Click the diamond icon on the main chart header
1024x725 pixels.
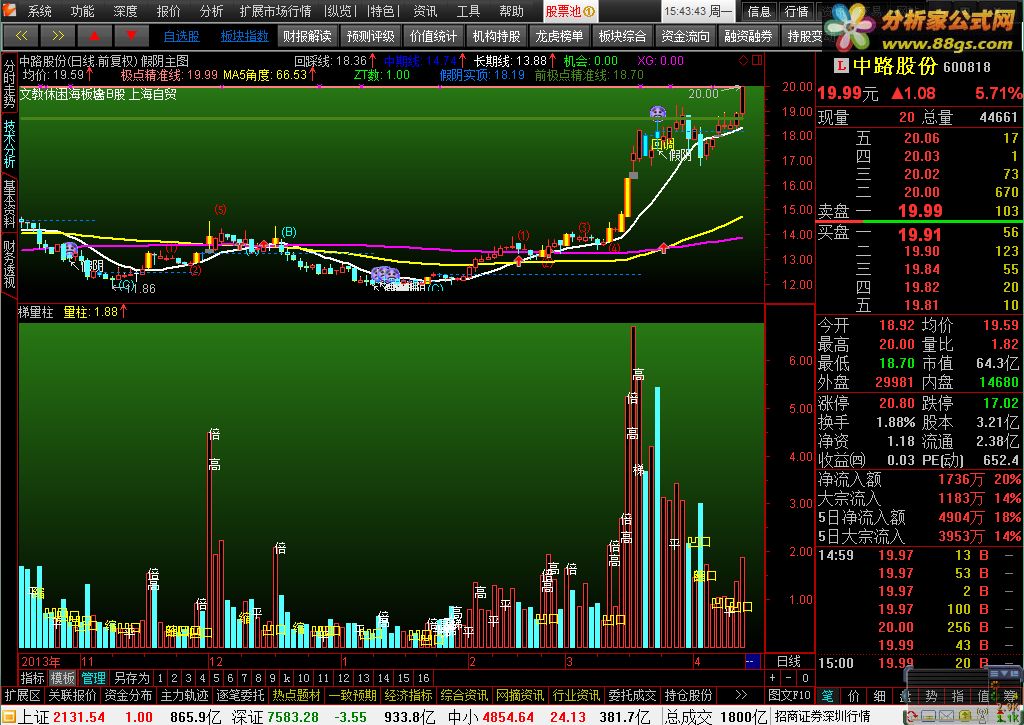pos(743,61)
